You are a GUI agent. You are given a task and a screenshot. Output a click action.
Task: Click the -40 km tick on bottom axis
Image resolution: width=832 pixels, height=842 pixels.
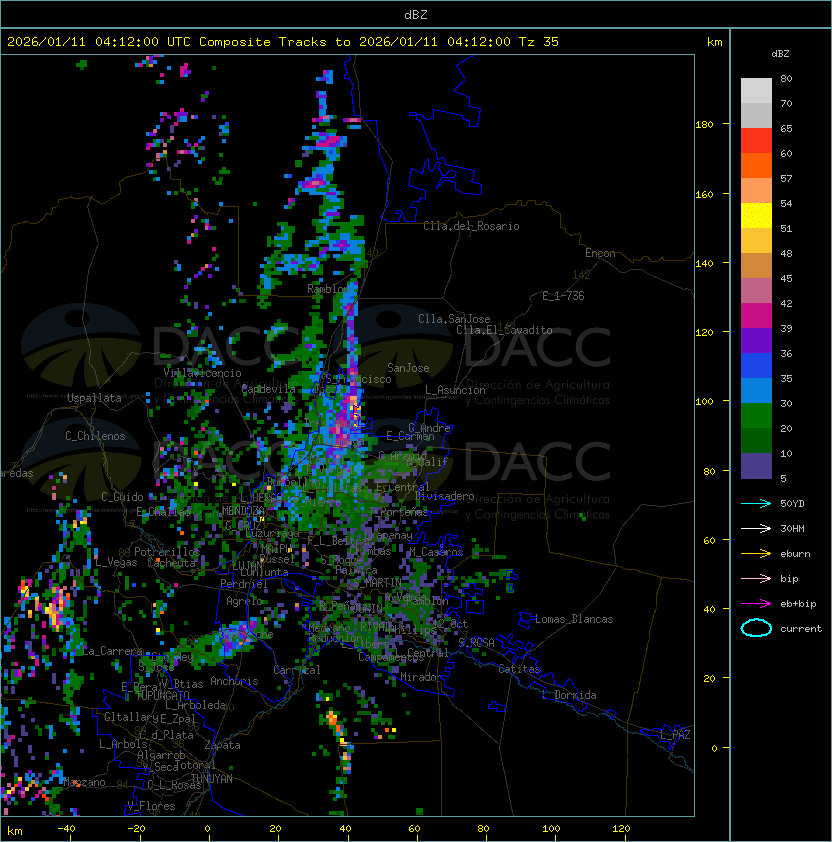point(66,829)
